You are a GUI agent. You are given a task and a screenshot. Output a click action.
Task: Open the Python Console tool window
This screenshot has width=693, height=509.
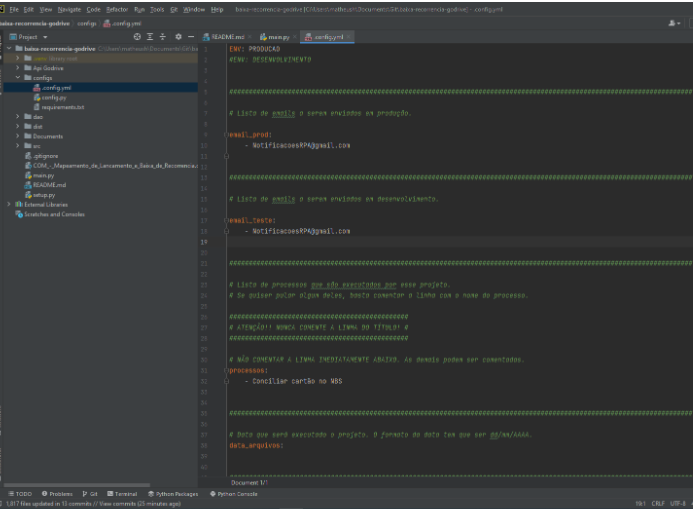point(233,494)
